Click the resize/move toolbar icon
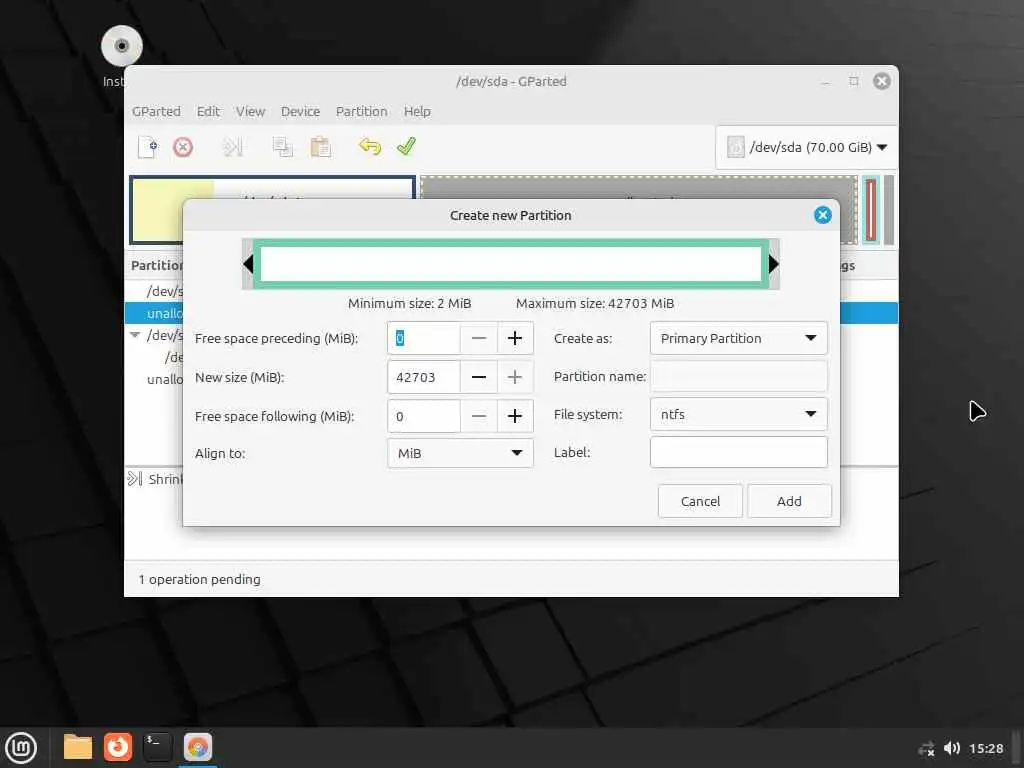Viewport: 1024px width, 768px height. click(232, 147)
